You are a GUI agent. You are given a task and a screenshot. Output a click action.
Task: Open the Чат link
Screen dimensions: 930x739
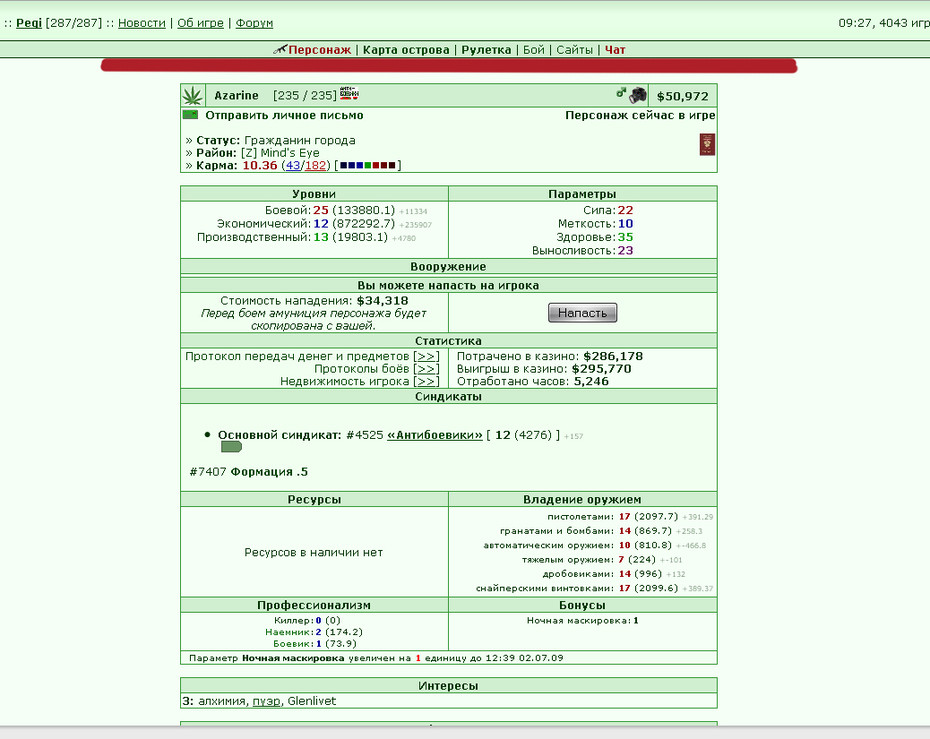(615, 50)
